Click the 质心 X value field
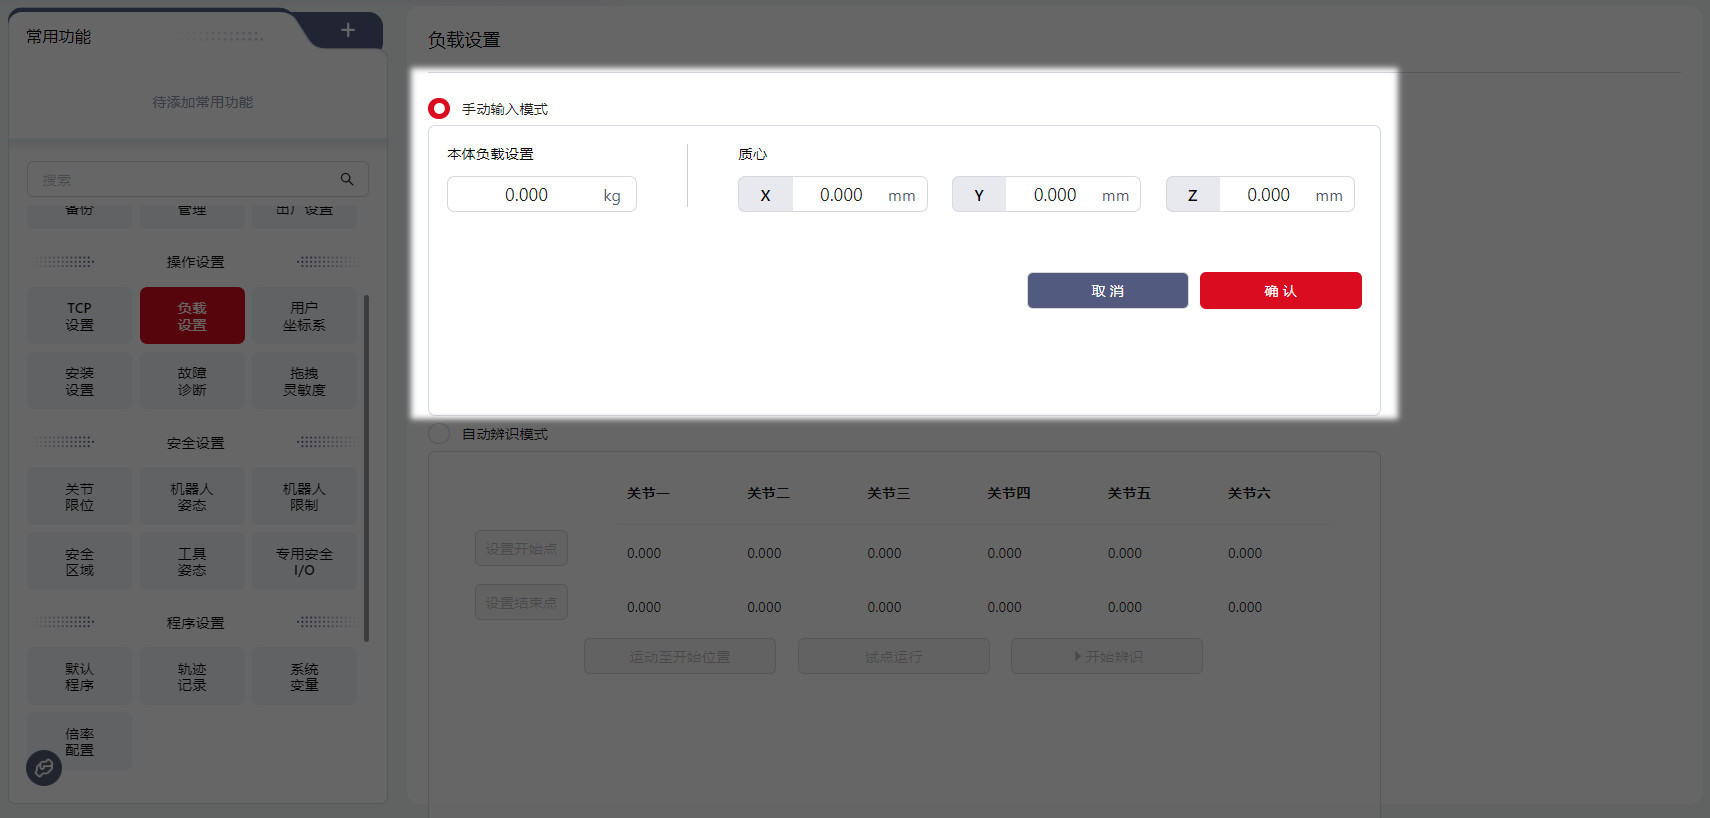This screenshot has height=818, width=1710. [x=840, y=195]
